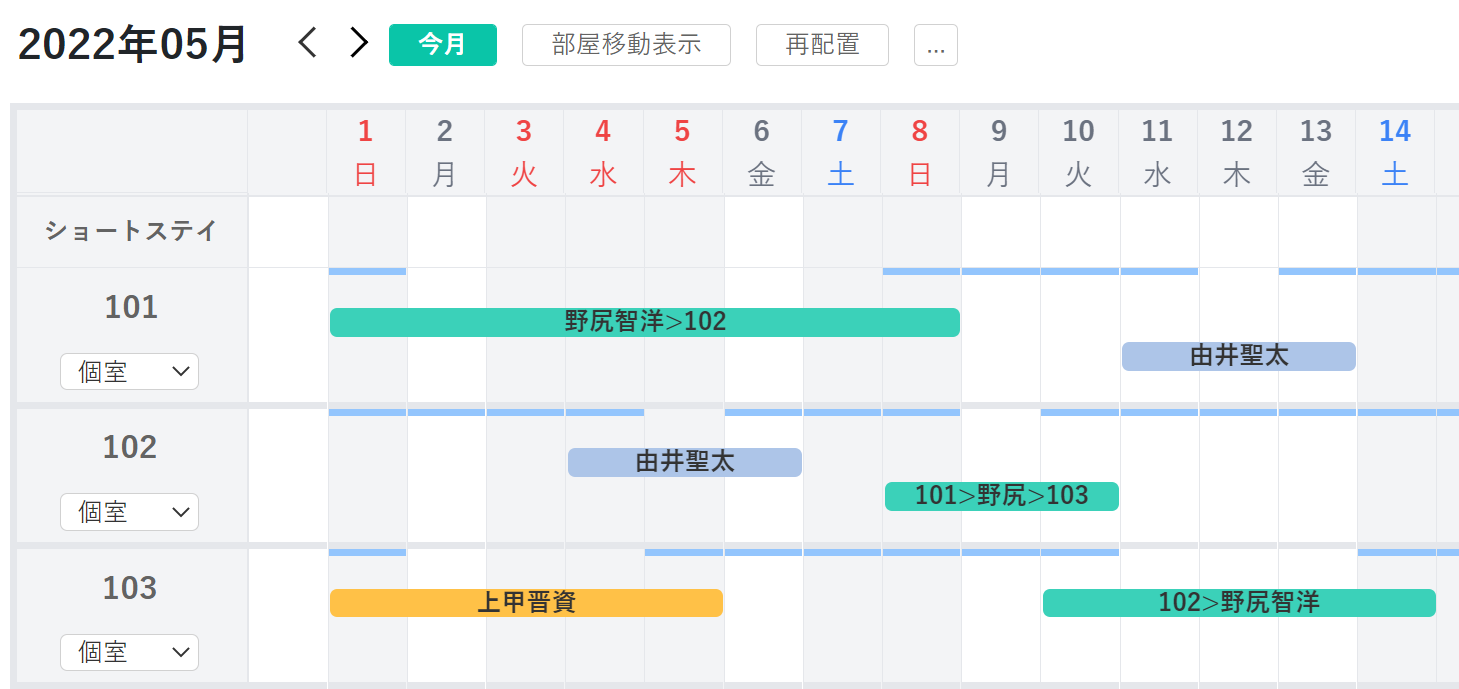1459x689 pixels.
Task: Click the room 101 label
Action: tap(131, 307)
